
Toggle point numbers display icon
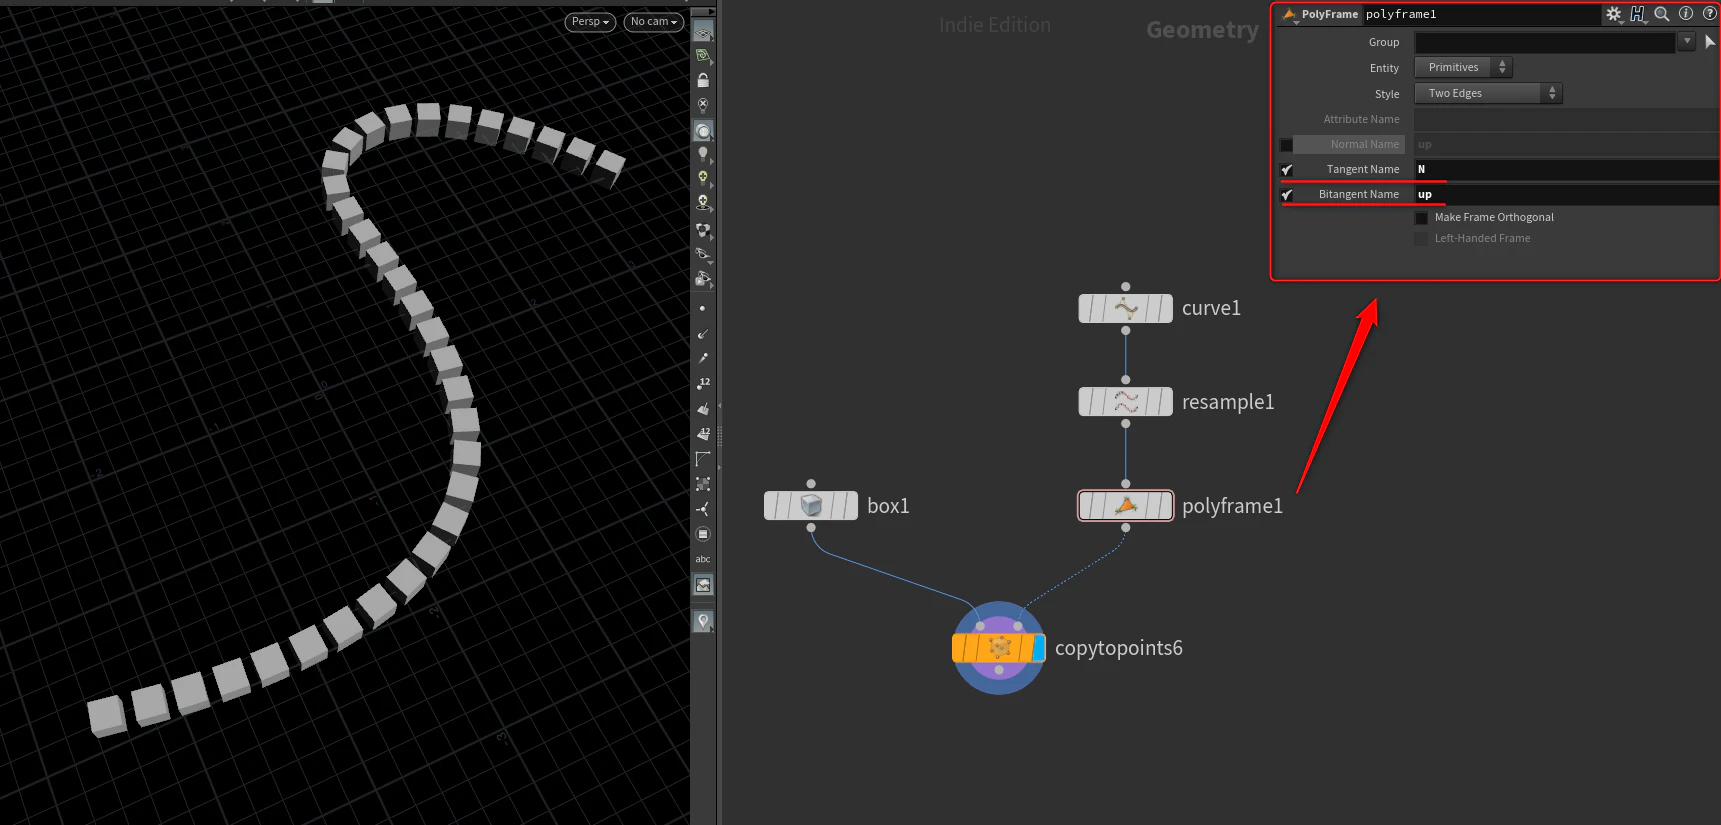pyautogui.click(x=703, y=383)
